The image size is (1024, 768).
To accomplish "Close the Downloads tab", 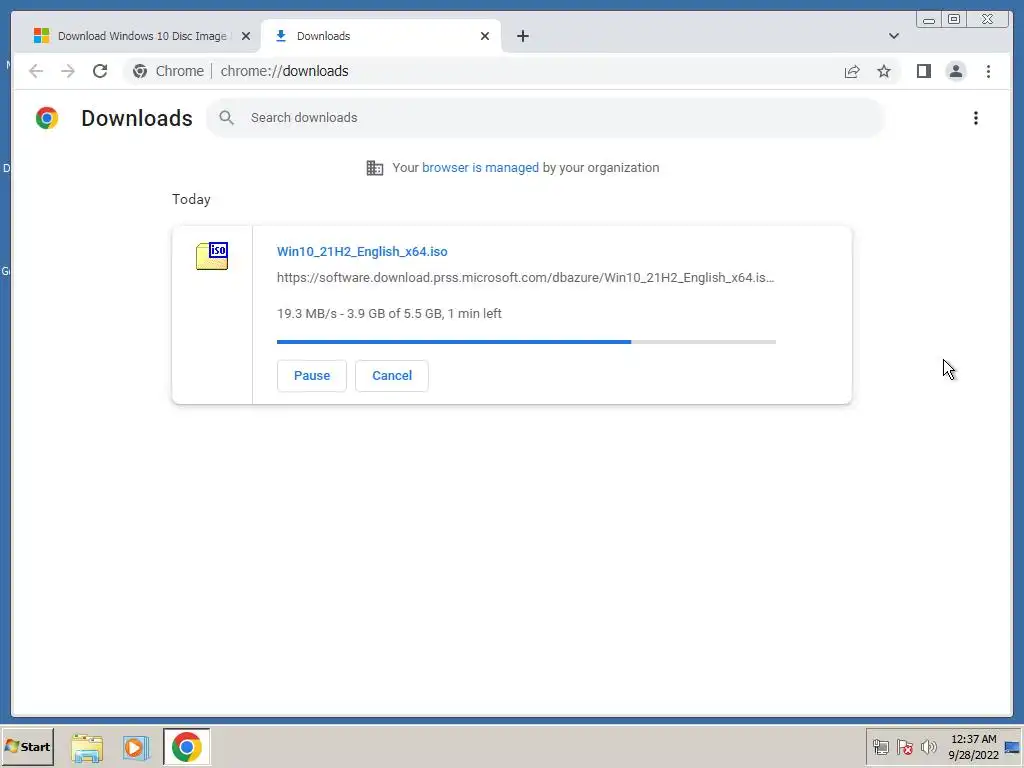I will pos(485,36).
